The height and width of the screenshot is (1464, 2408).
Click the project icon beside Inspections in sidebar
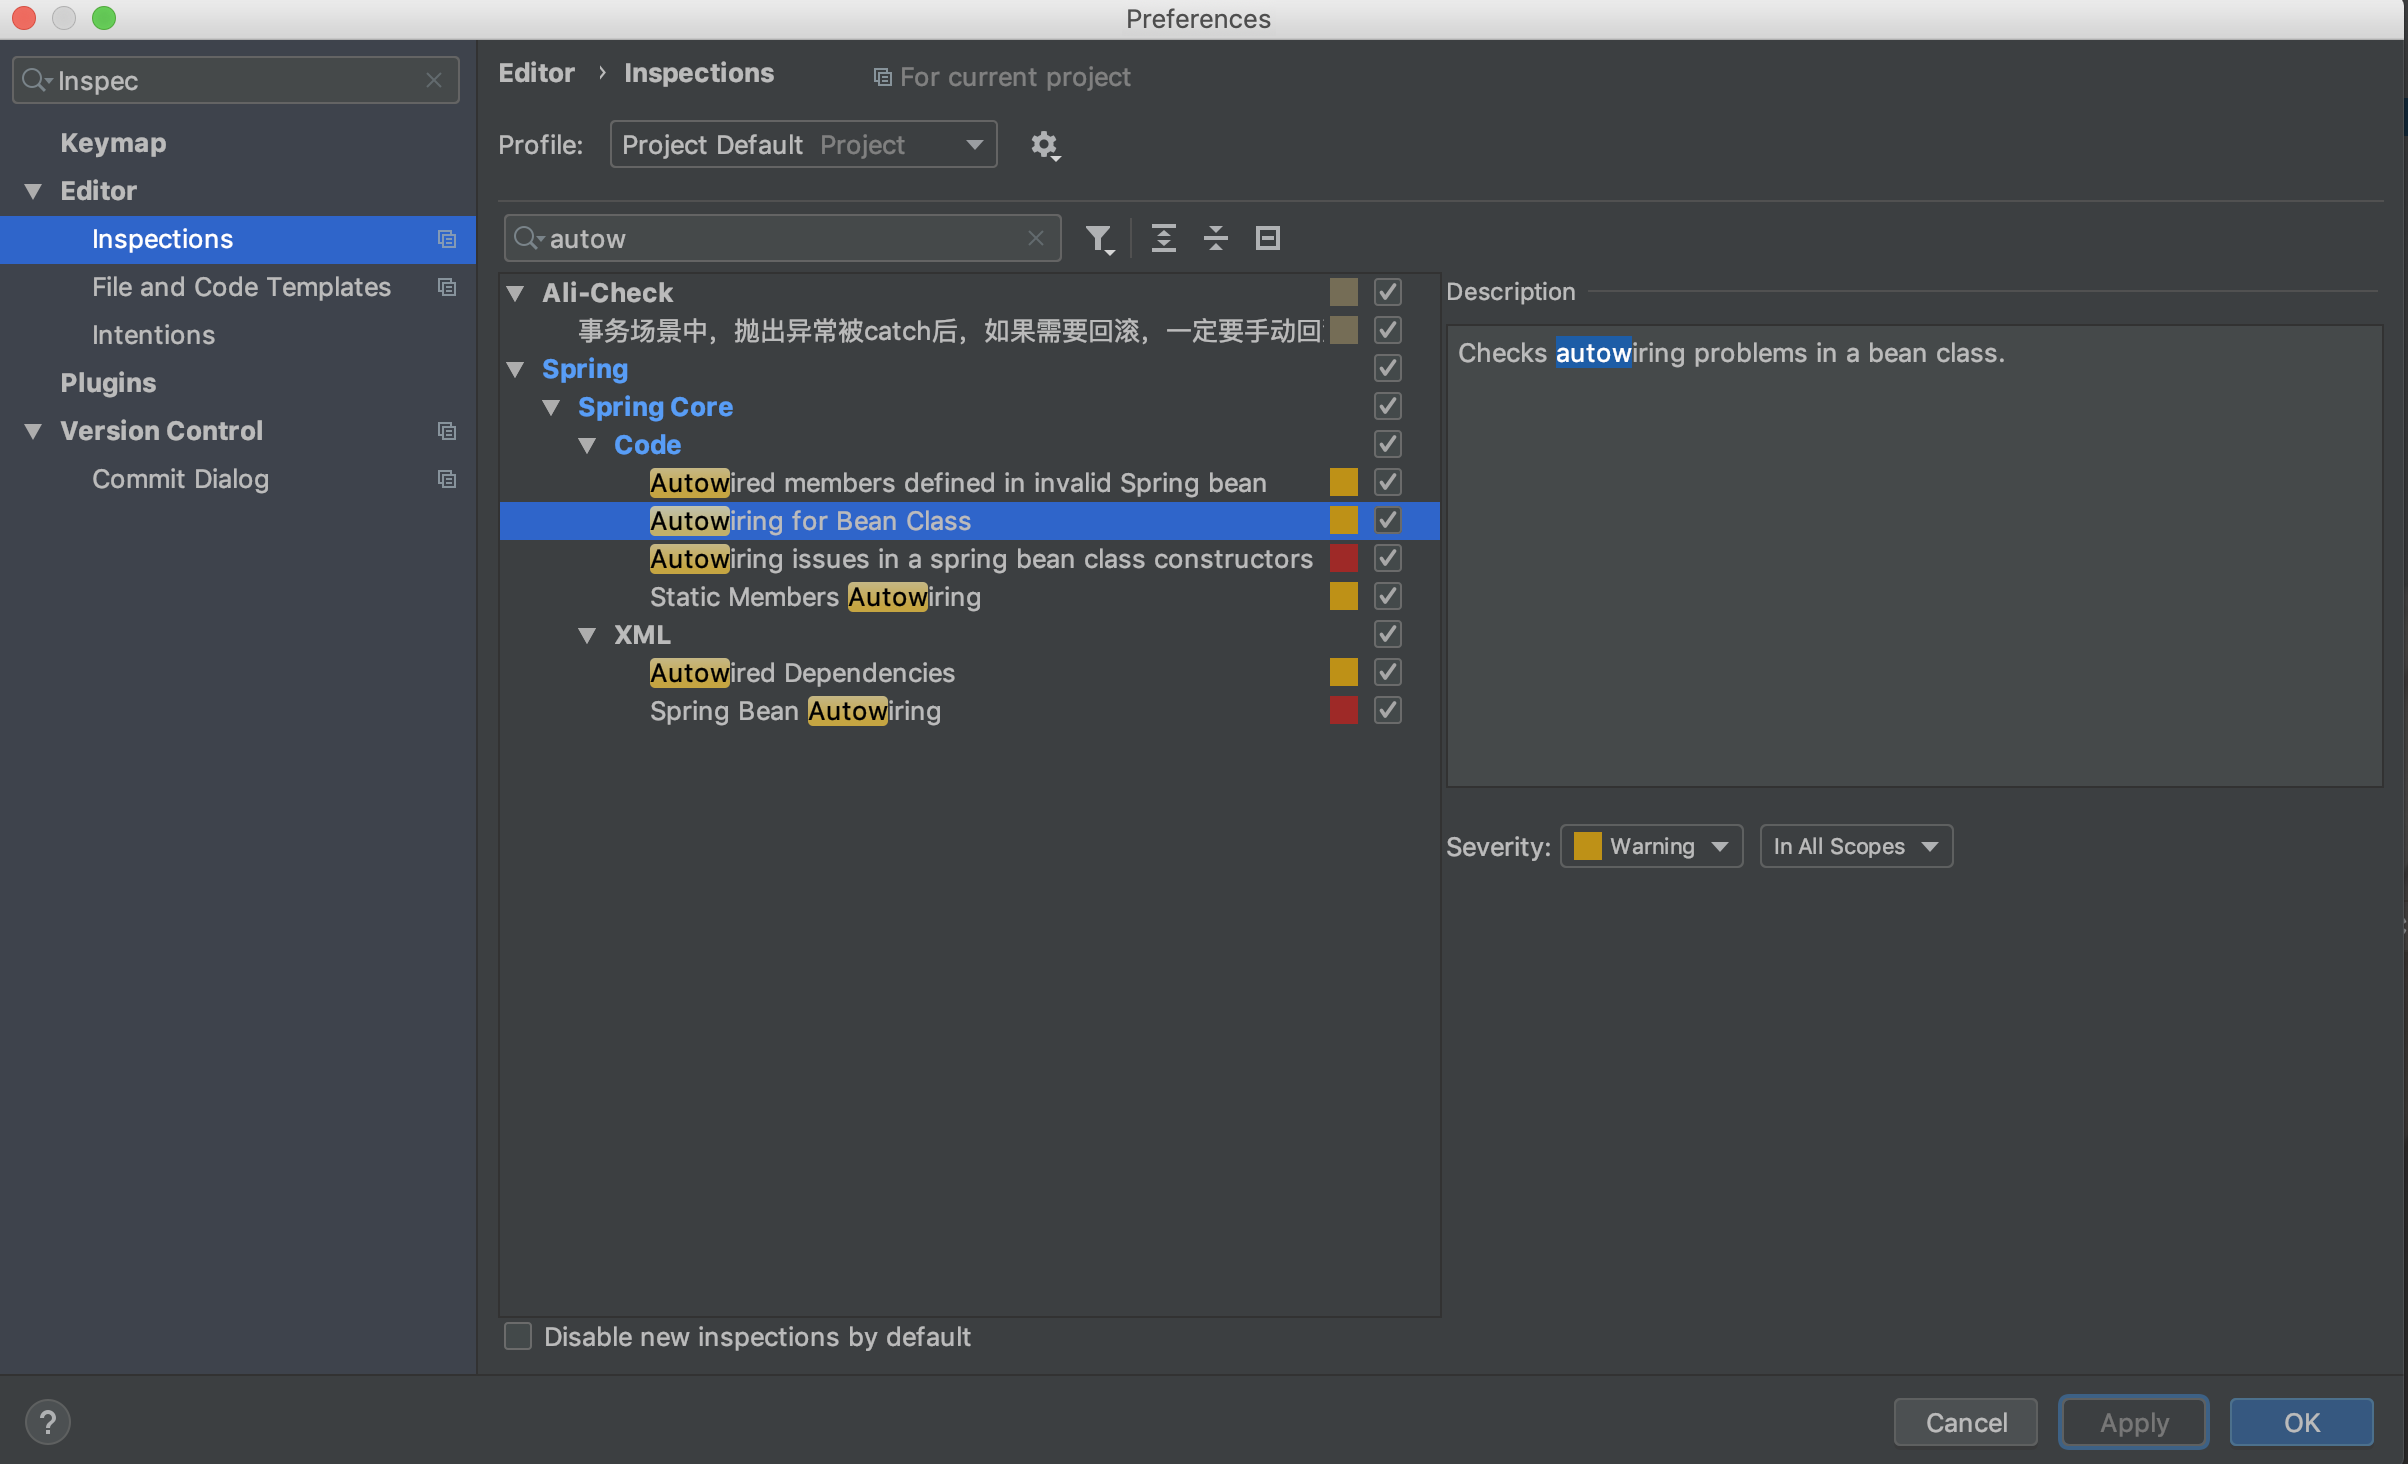coord(447,239)
